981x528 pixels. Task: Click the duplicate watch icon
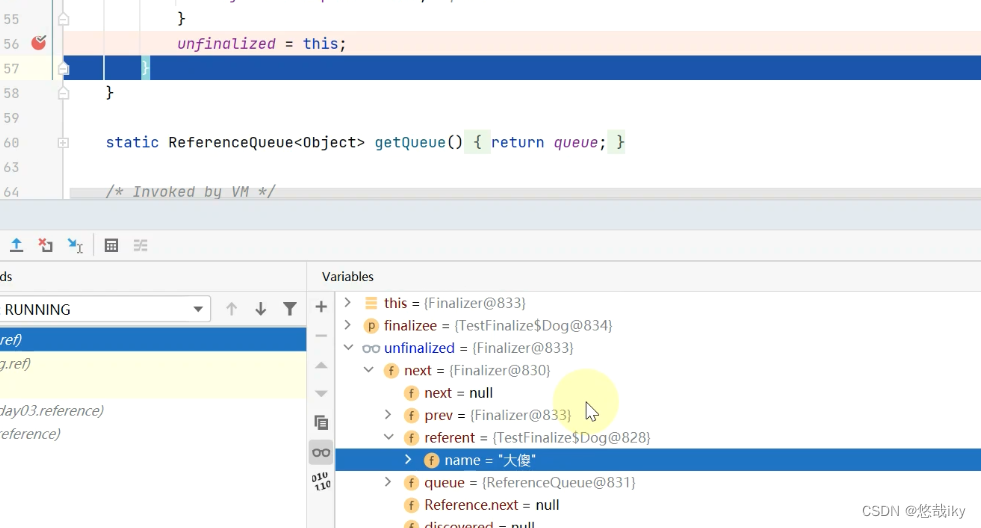click(321, 423)
